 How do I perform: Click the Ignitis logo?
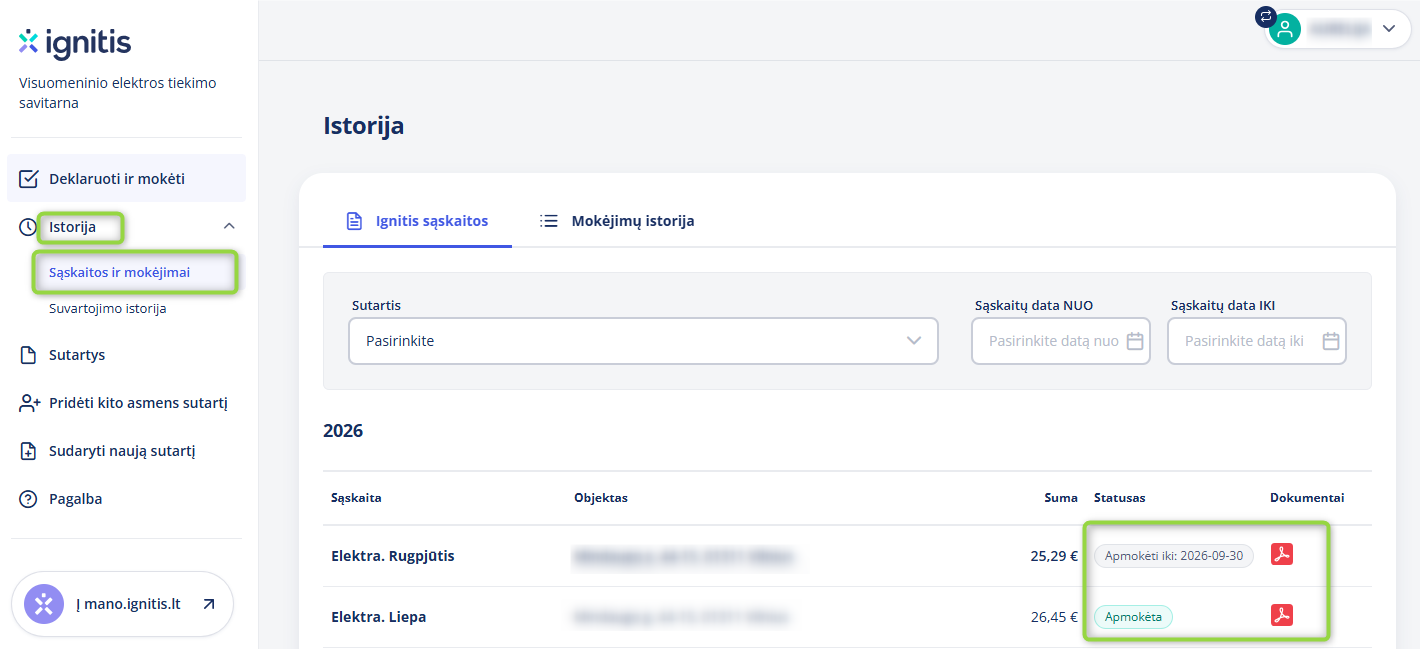(75, 43)
